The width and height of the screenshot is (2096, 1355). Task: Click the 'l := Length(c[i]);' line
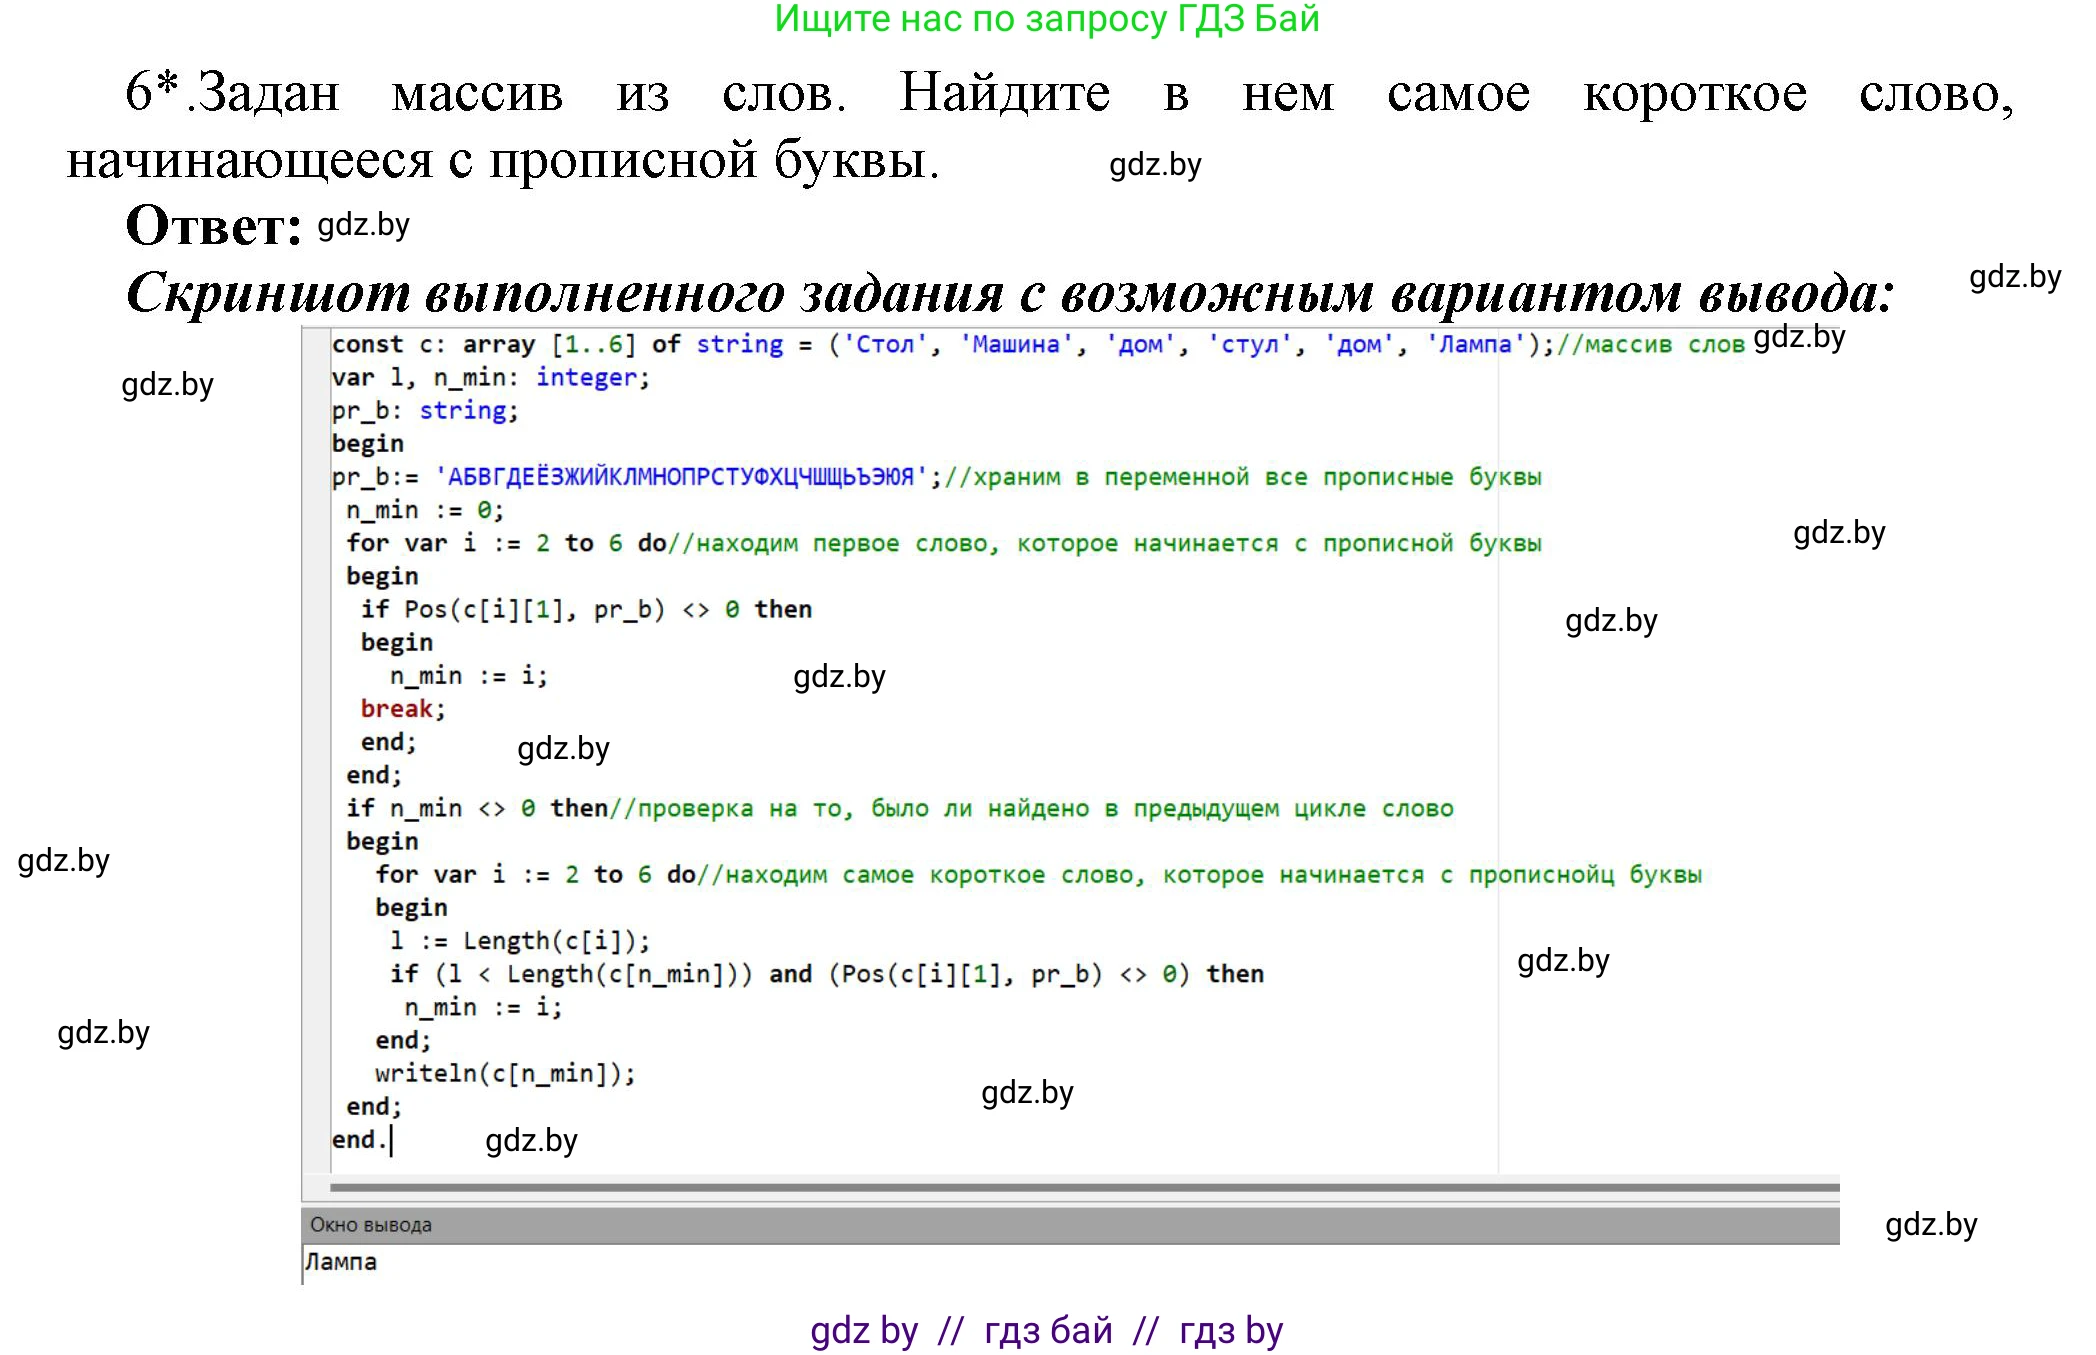520,941
